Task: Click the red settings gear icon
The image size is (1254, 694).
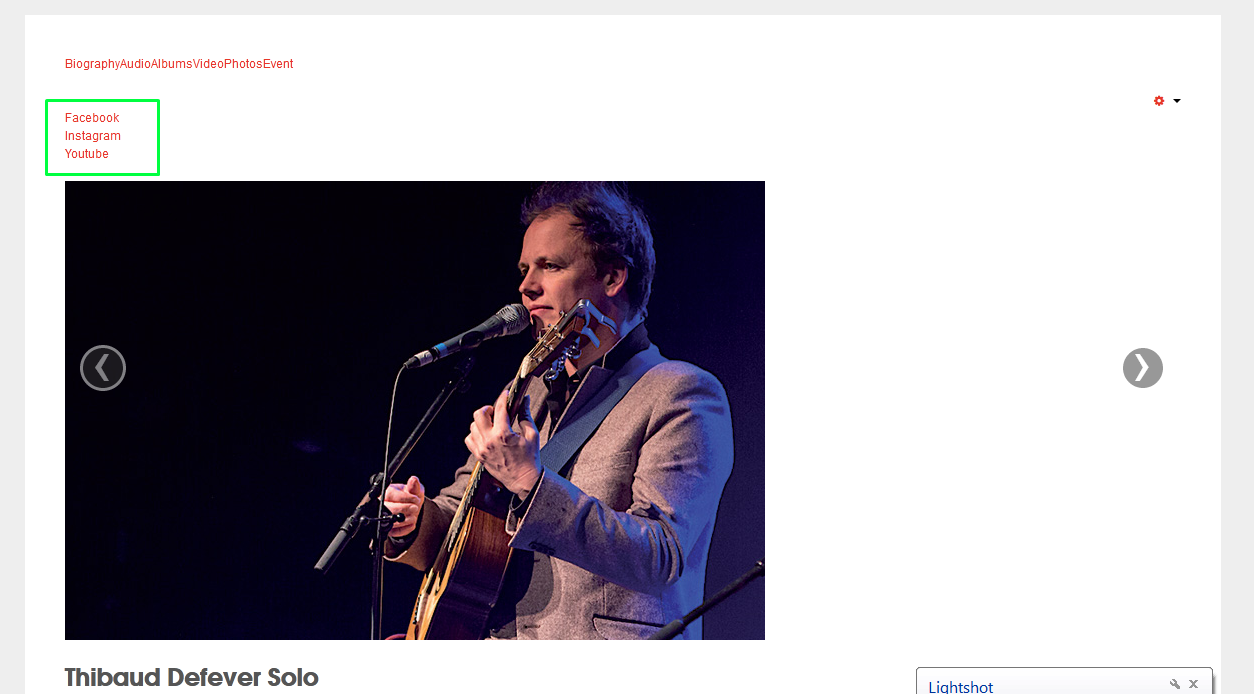Action: point(1159,101)
